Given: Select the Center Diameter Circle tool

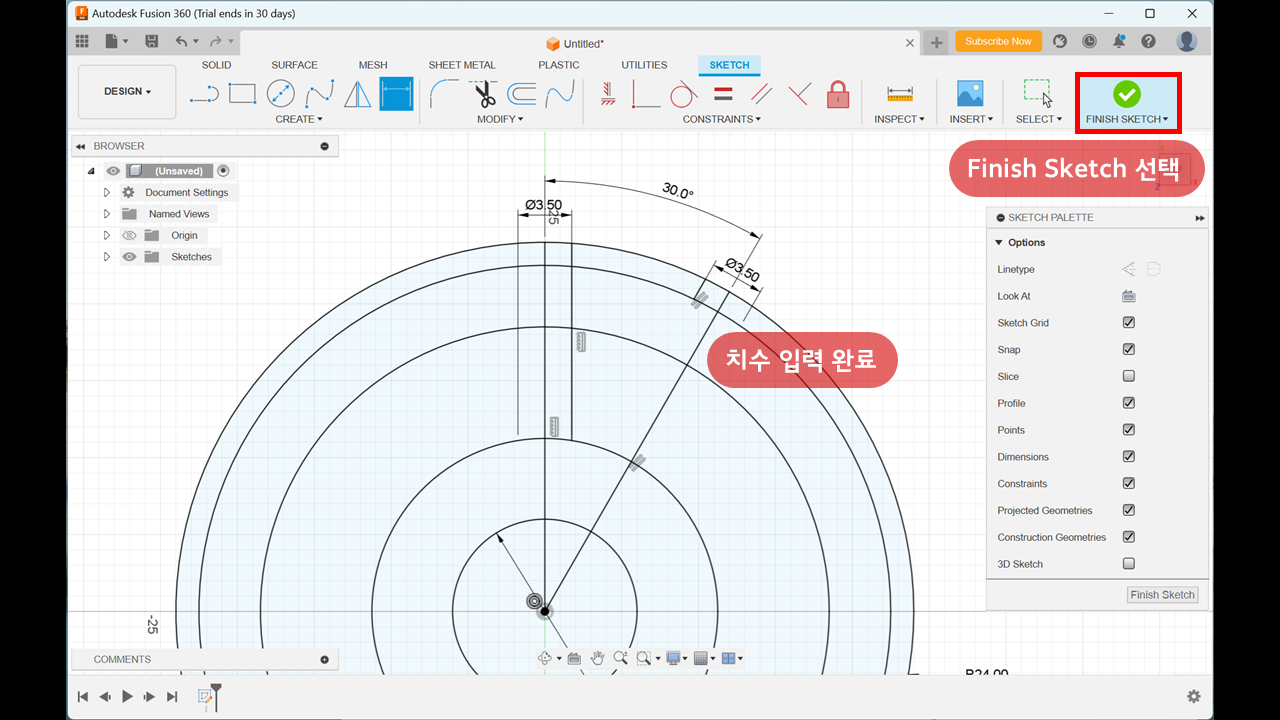Looking at the screenshot, I should point(281,94).
